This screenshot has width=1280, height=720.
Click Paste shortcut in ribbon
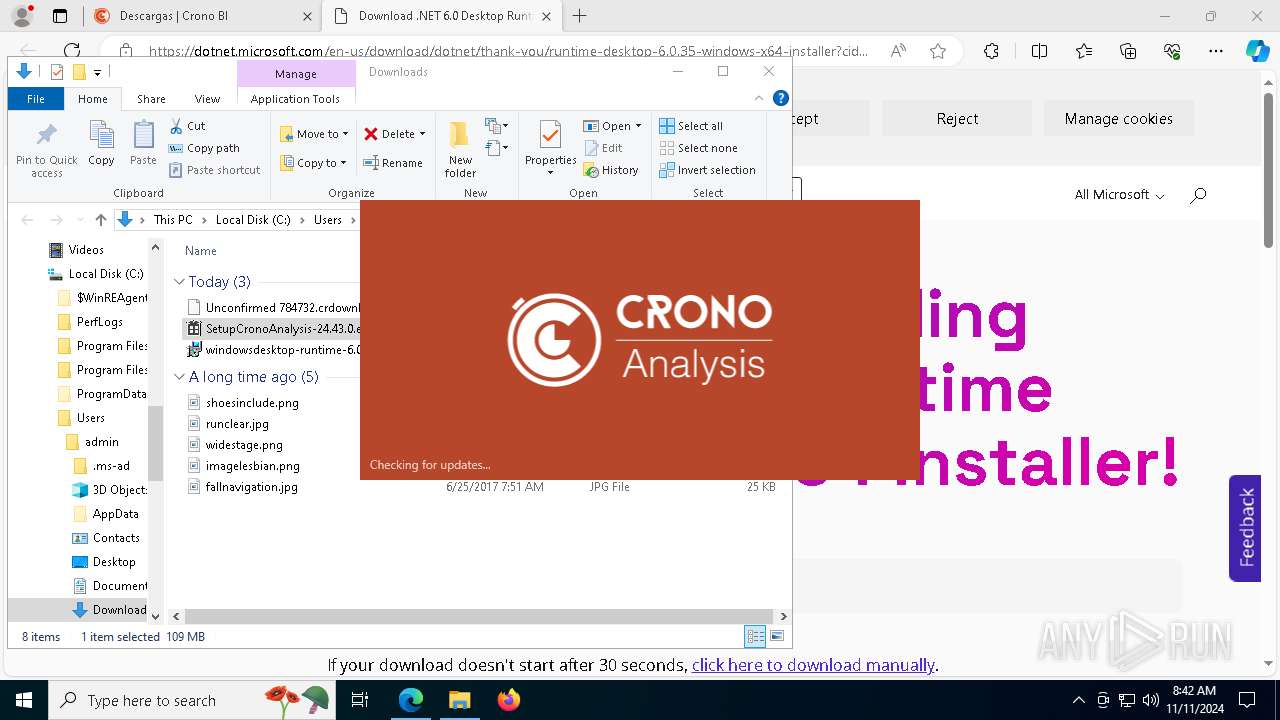tap(214, 170)
